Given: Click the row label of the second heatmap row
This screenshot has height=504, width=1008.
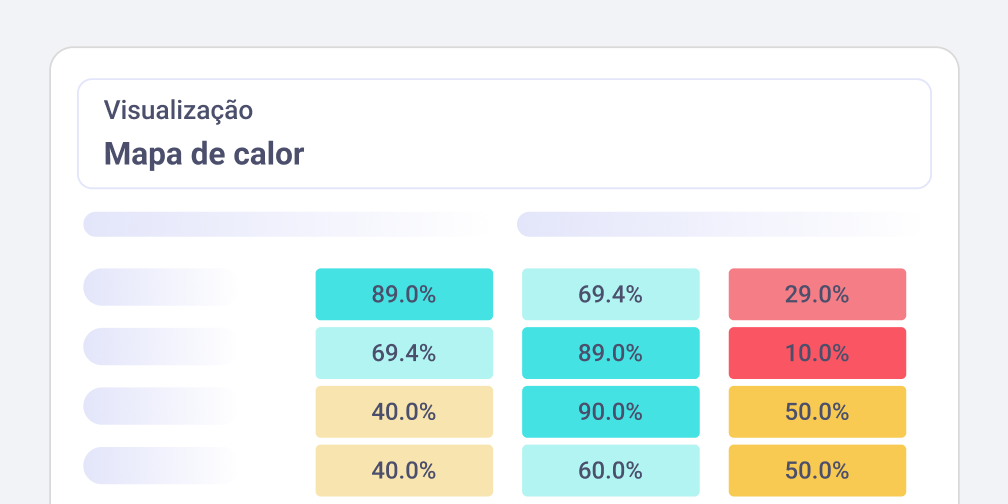Looking at the screenshot, I should [x=160, y=346].
